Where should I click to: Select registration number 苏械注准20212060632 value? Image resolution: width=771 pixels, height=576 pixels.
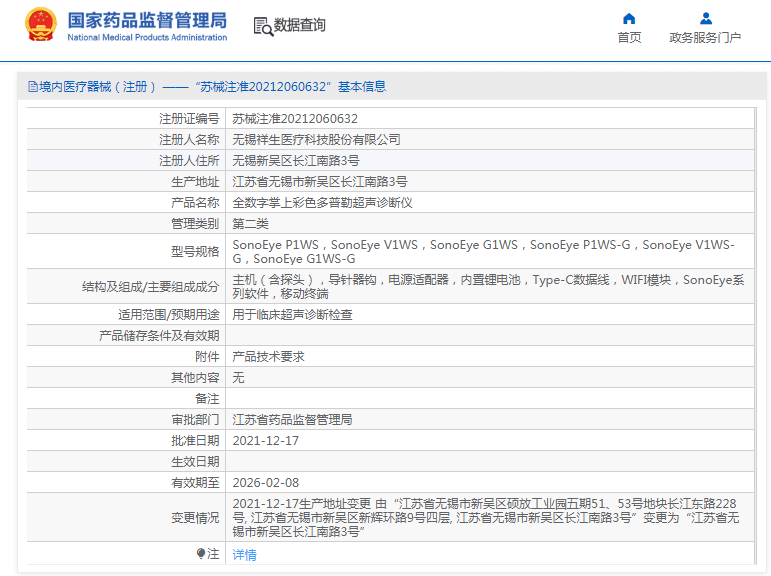click(295, 119)
